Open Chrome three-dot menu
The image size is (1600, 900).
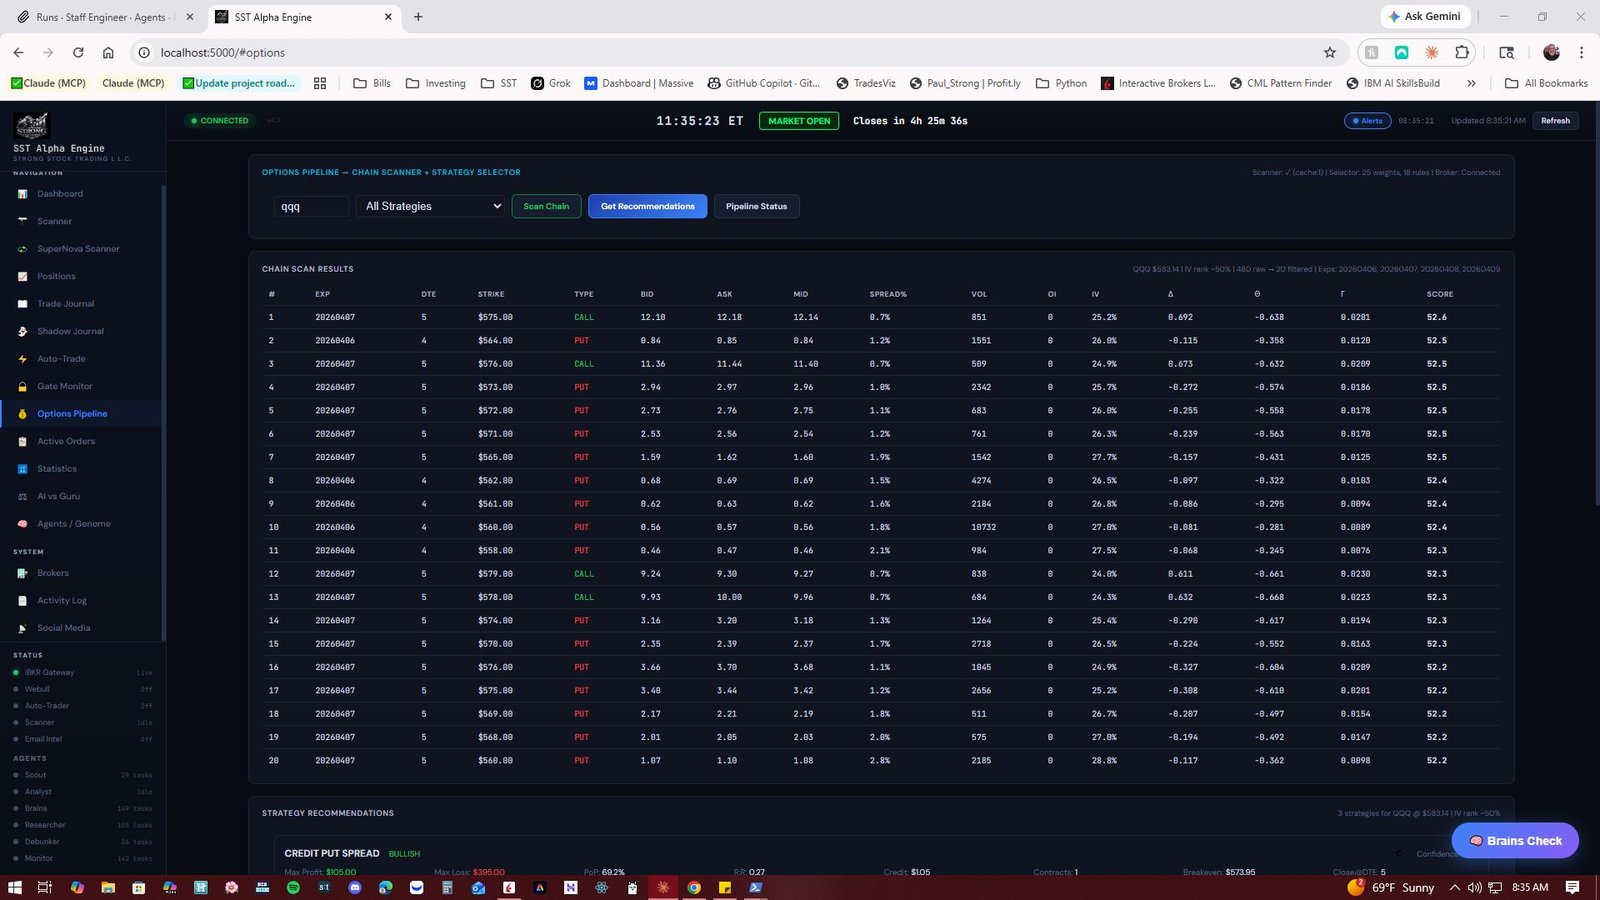point(1581,52)
